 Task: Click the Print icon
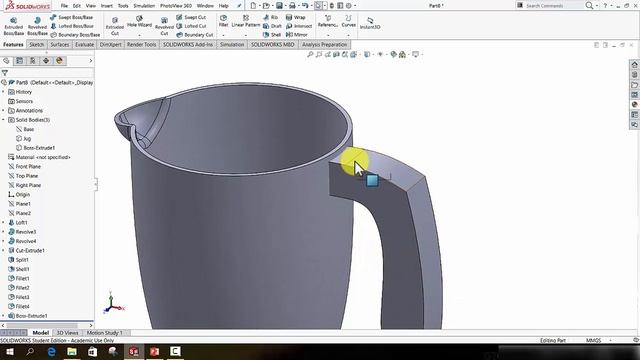[x=292, y=6]
